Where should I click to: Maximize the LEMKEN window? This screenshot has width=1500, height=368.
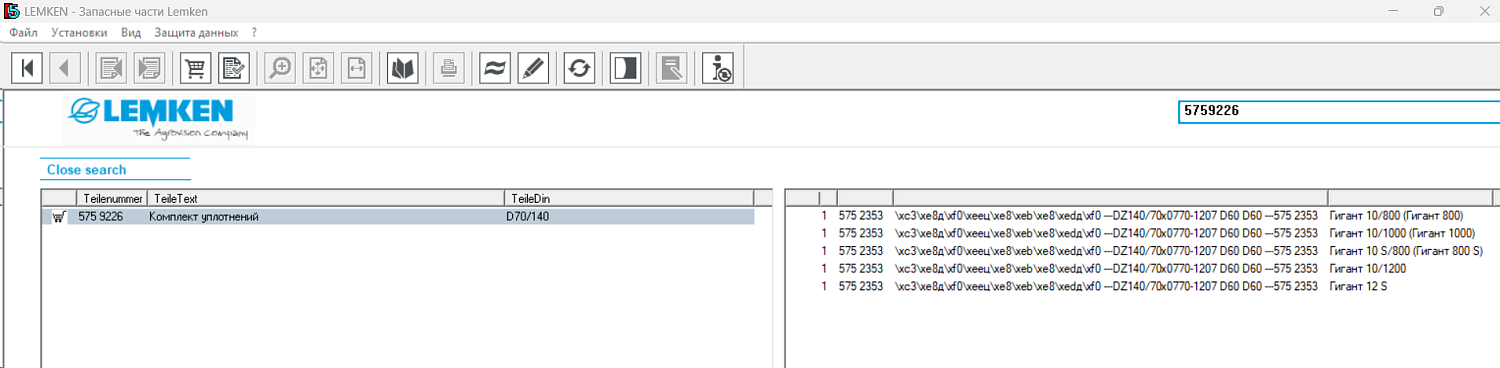pos(1438,11)
